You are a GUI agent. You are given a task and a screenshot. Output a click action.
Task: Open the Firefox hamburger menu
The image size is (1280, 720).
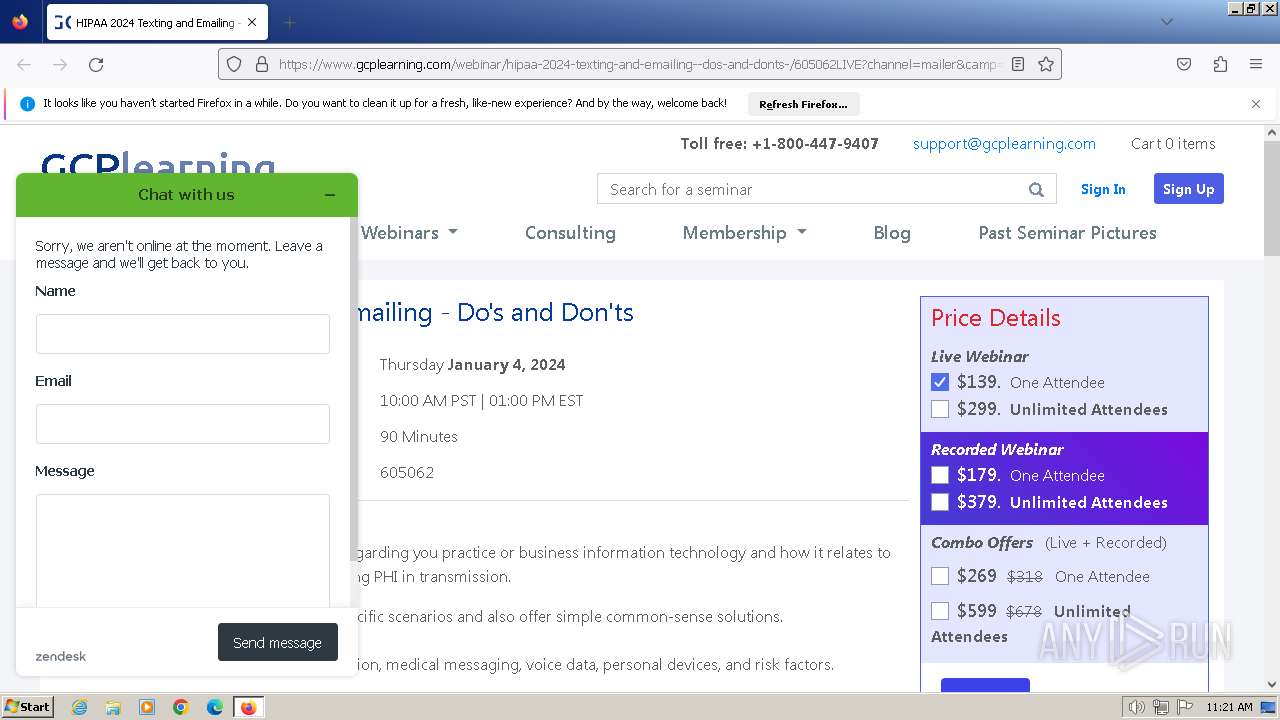click(1256, 64)
